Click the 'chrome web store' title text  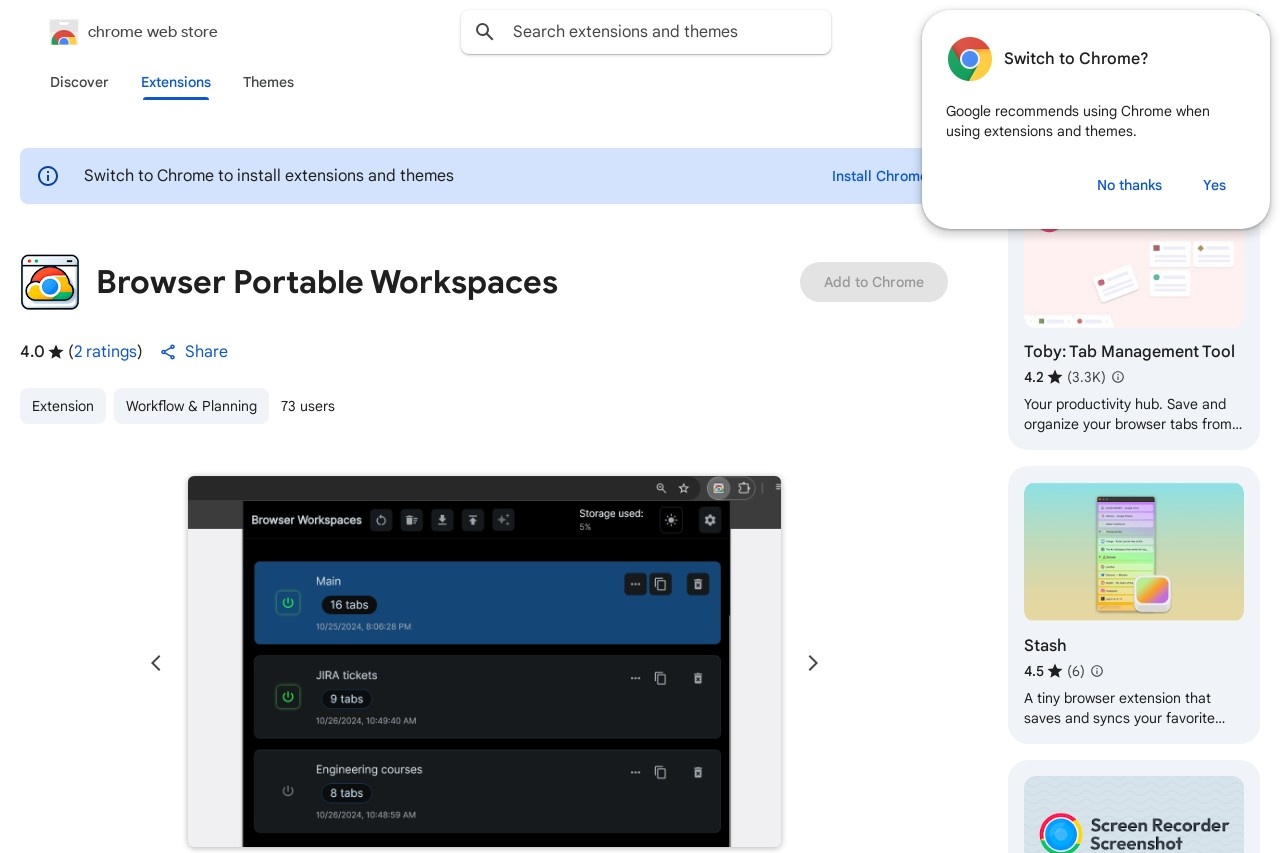[153, 32]
